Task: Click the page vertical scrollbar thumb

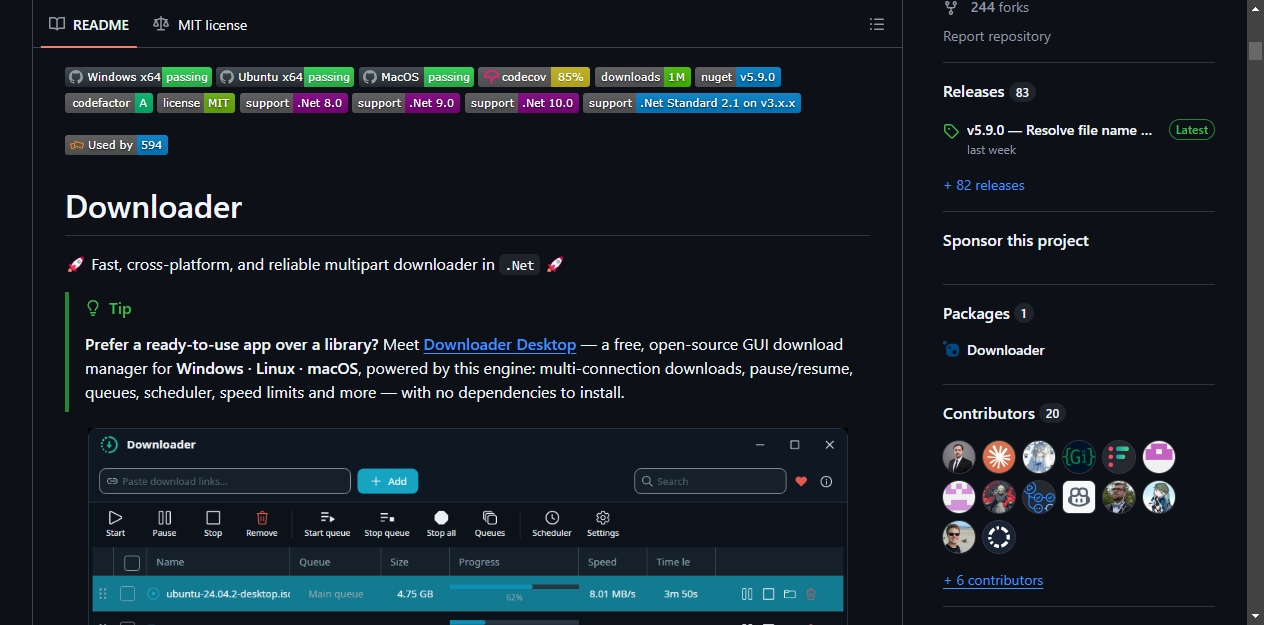Action: pos(1255,51)
